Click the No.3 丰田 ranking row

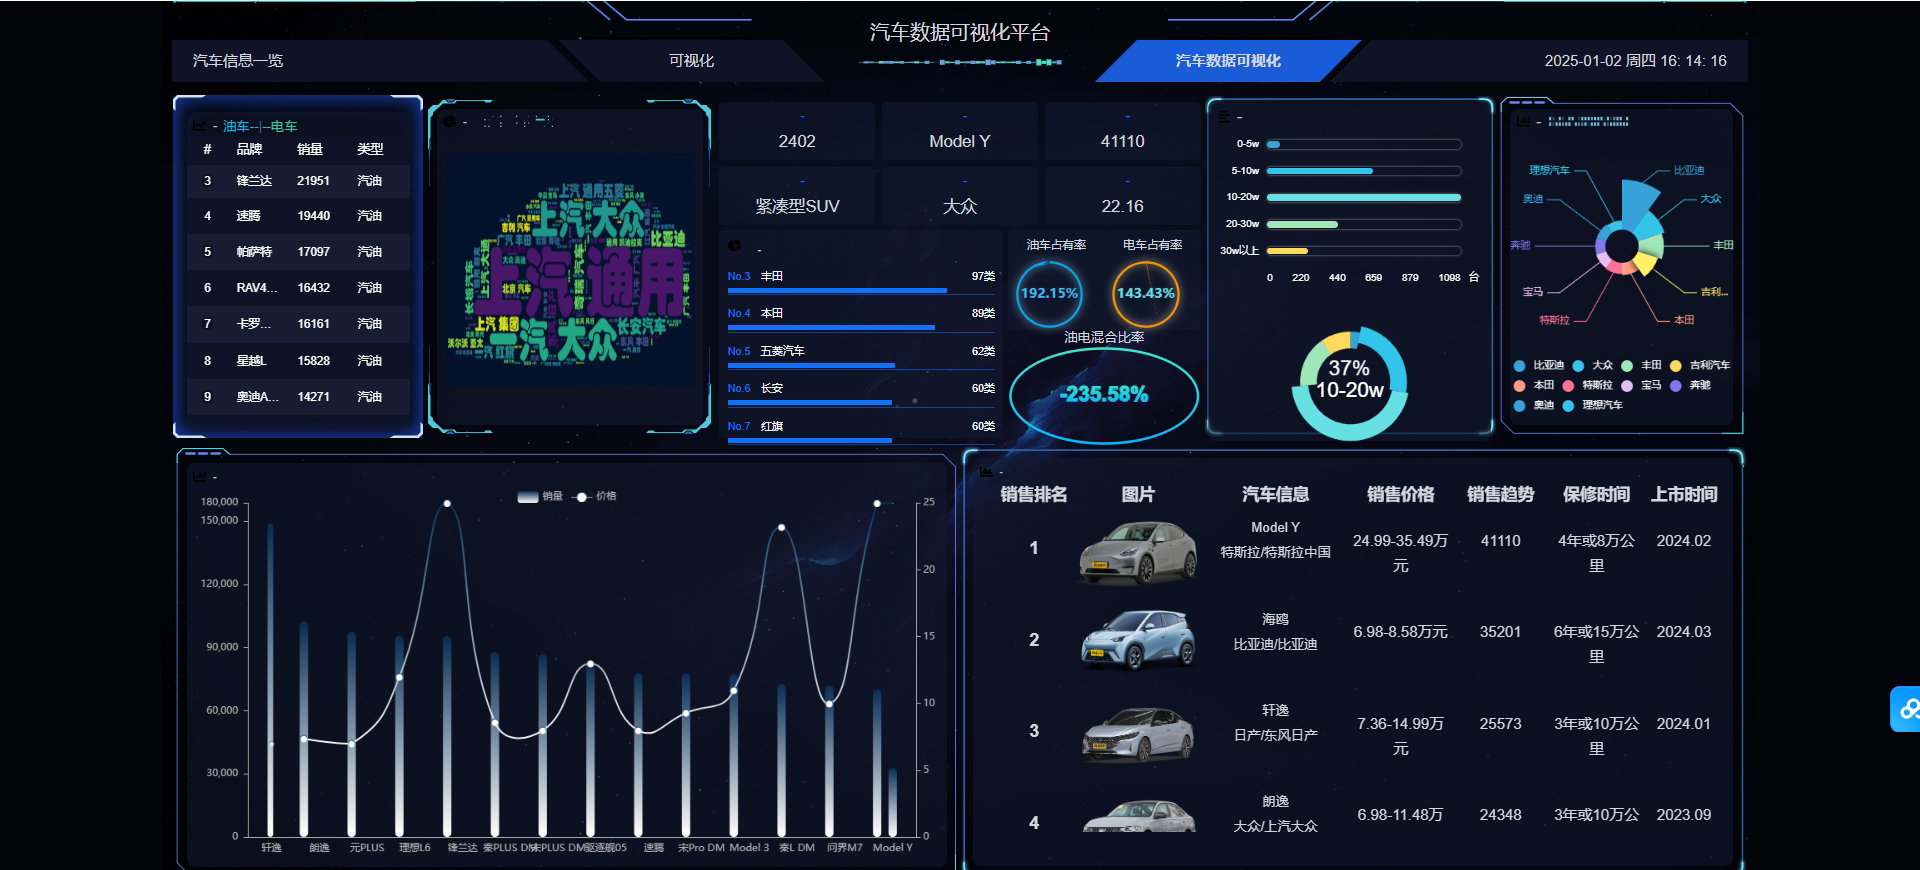coord(861,280)
